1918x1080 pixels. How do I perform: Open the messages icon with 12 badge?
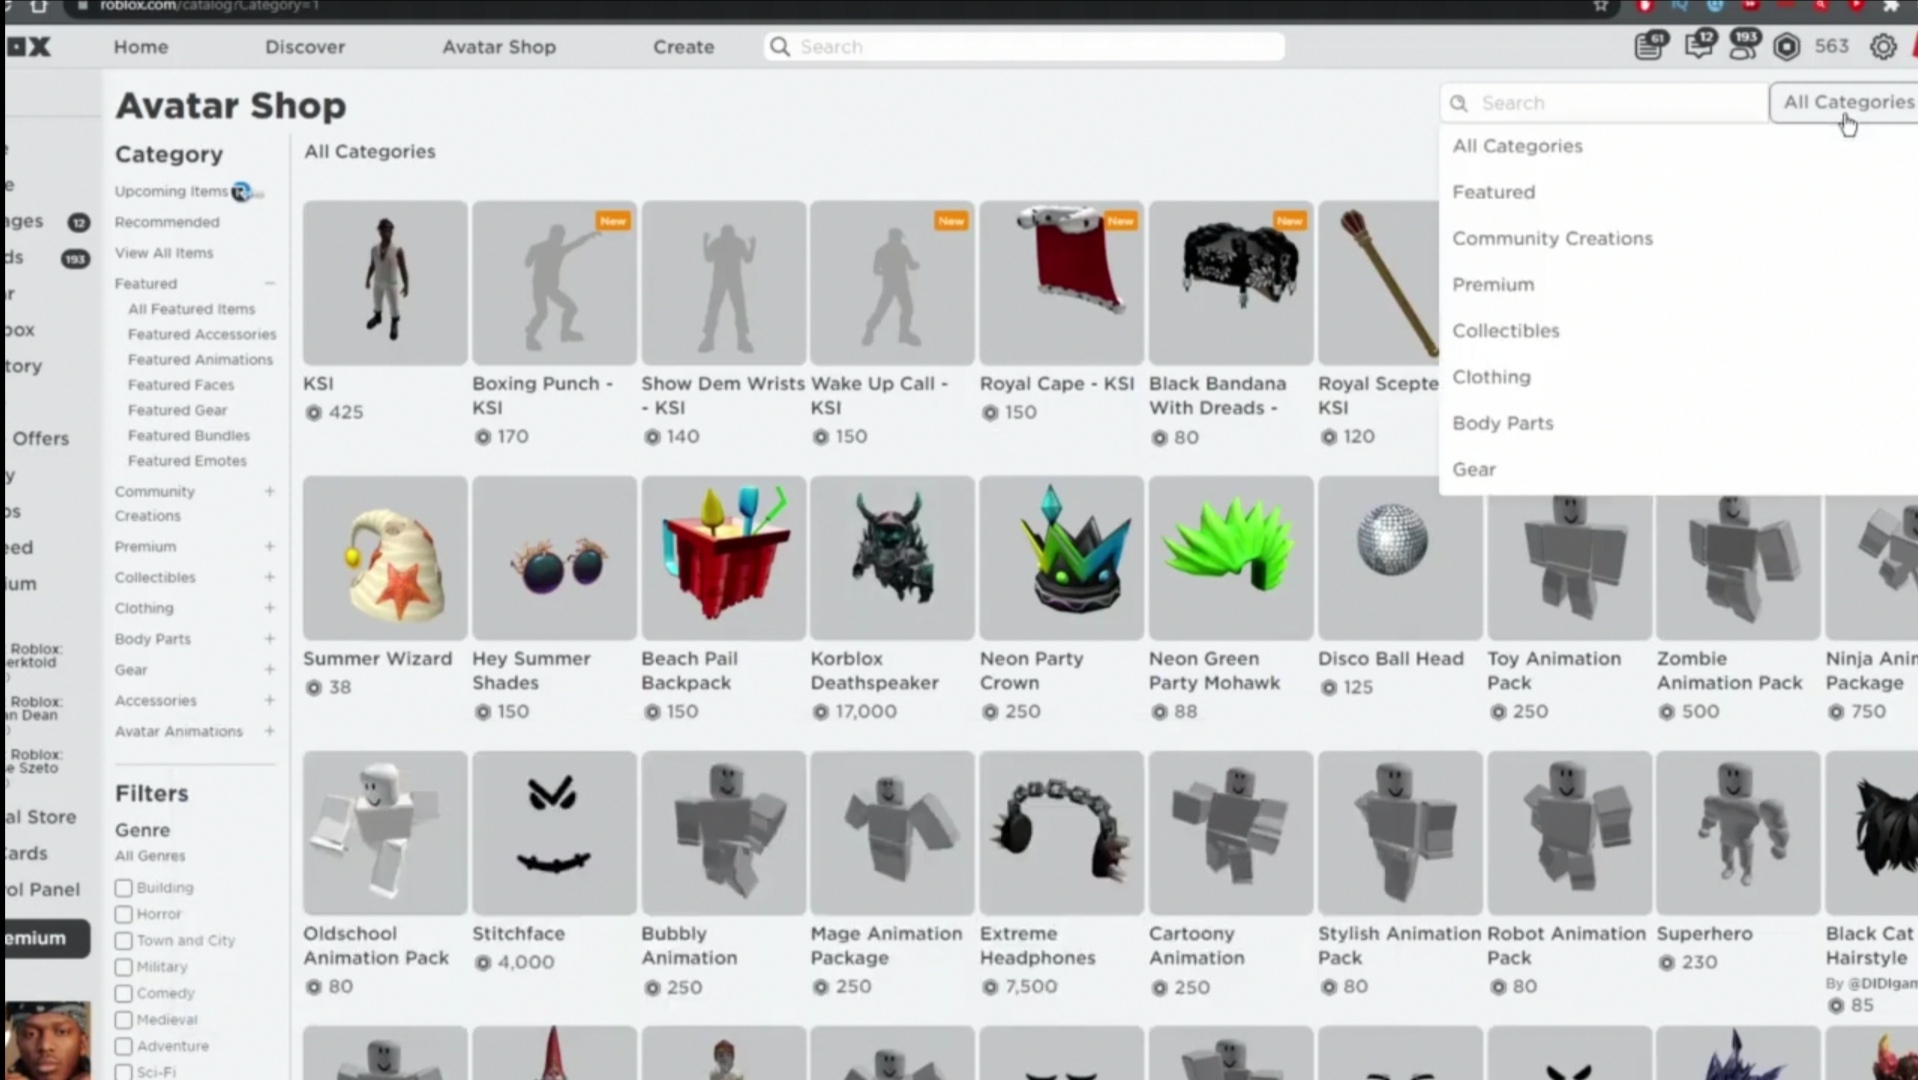tap(1697, 46)
